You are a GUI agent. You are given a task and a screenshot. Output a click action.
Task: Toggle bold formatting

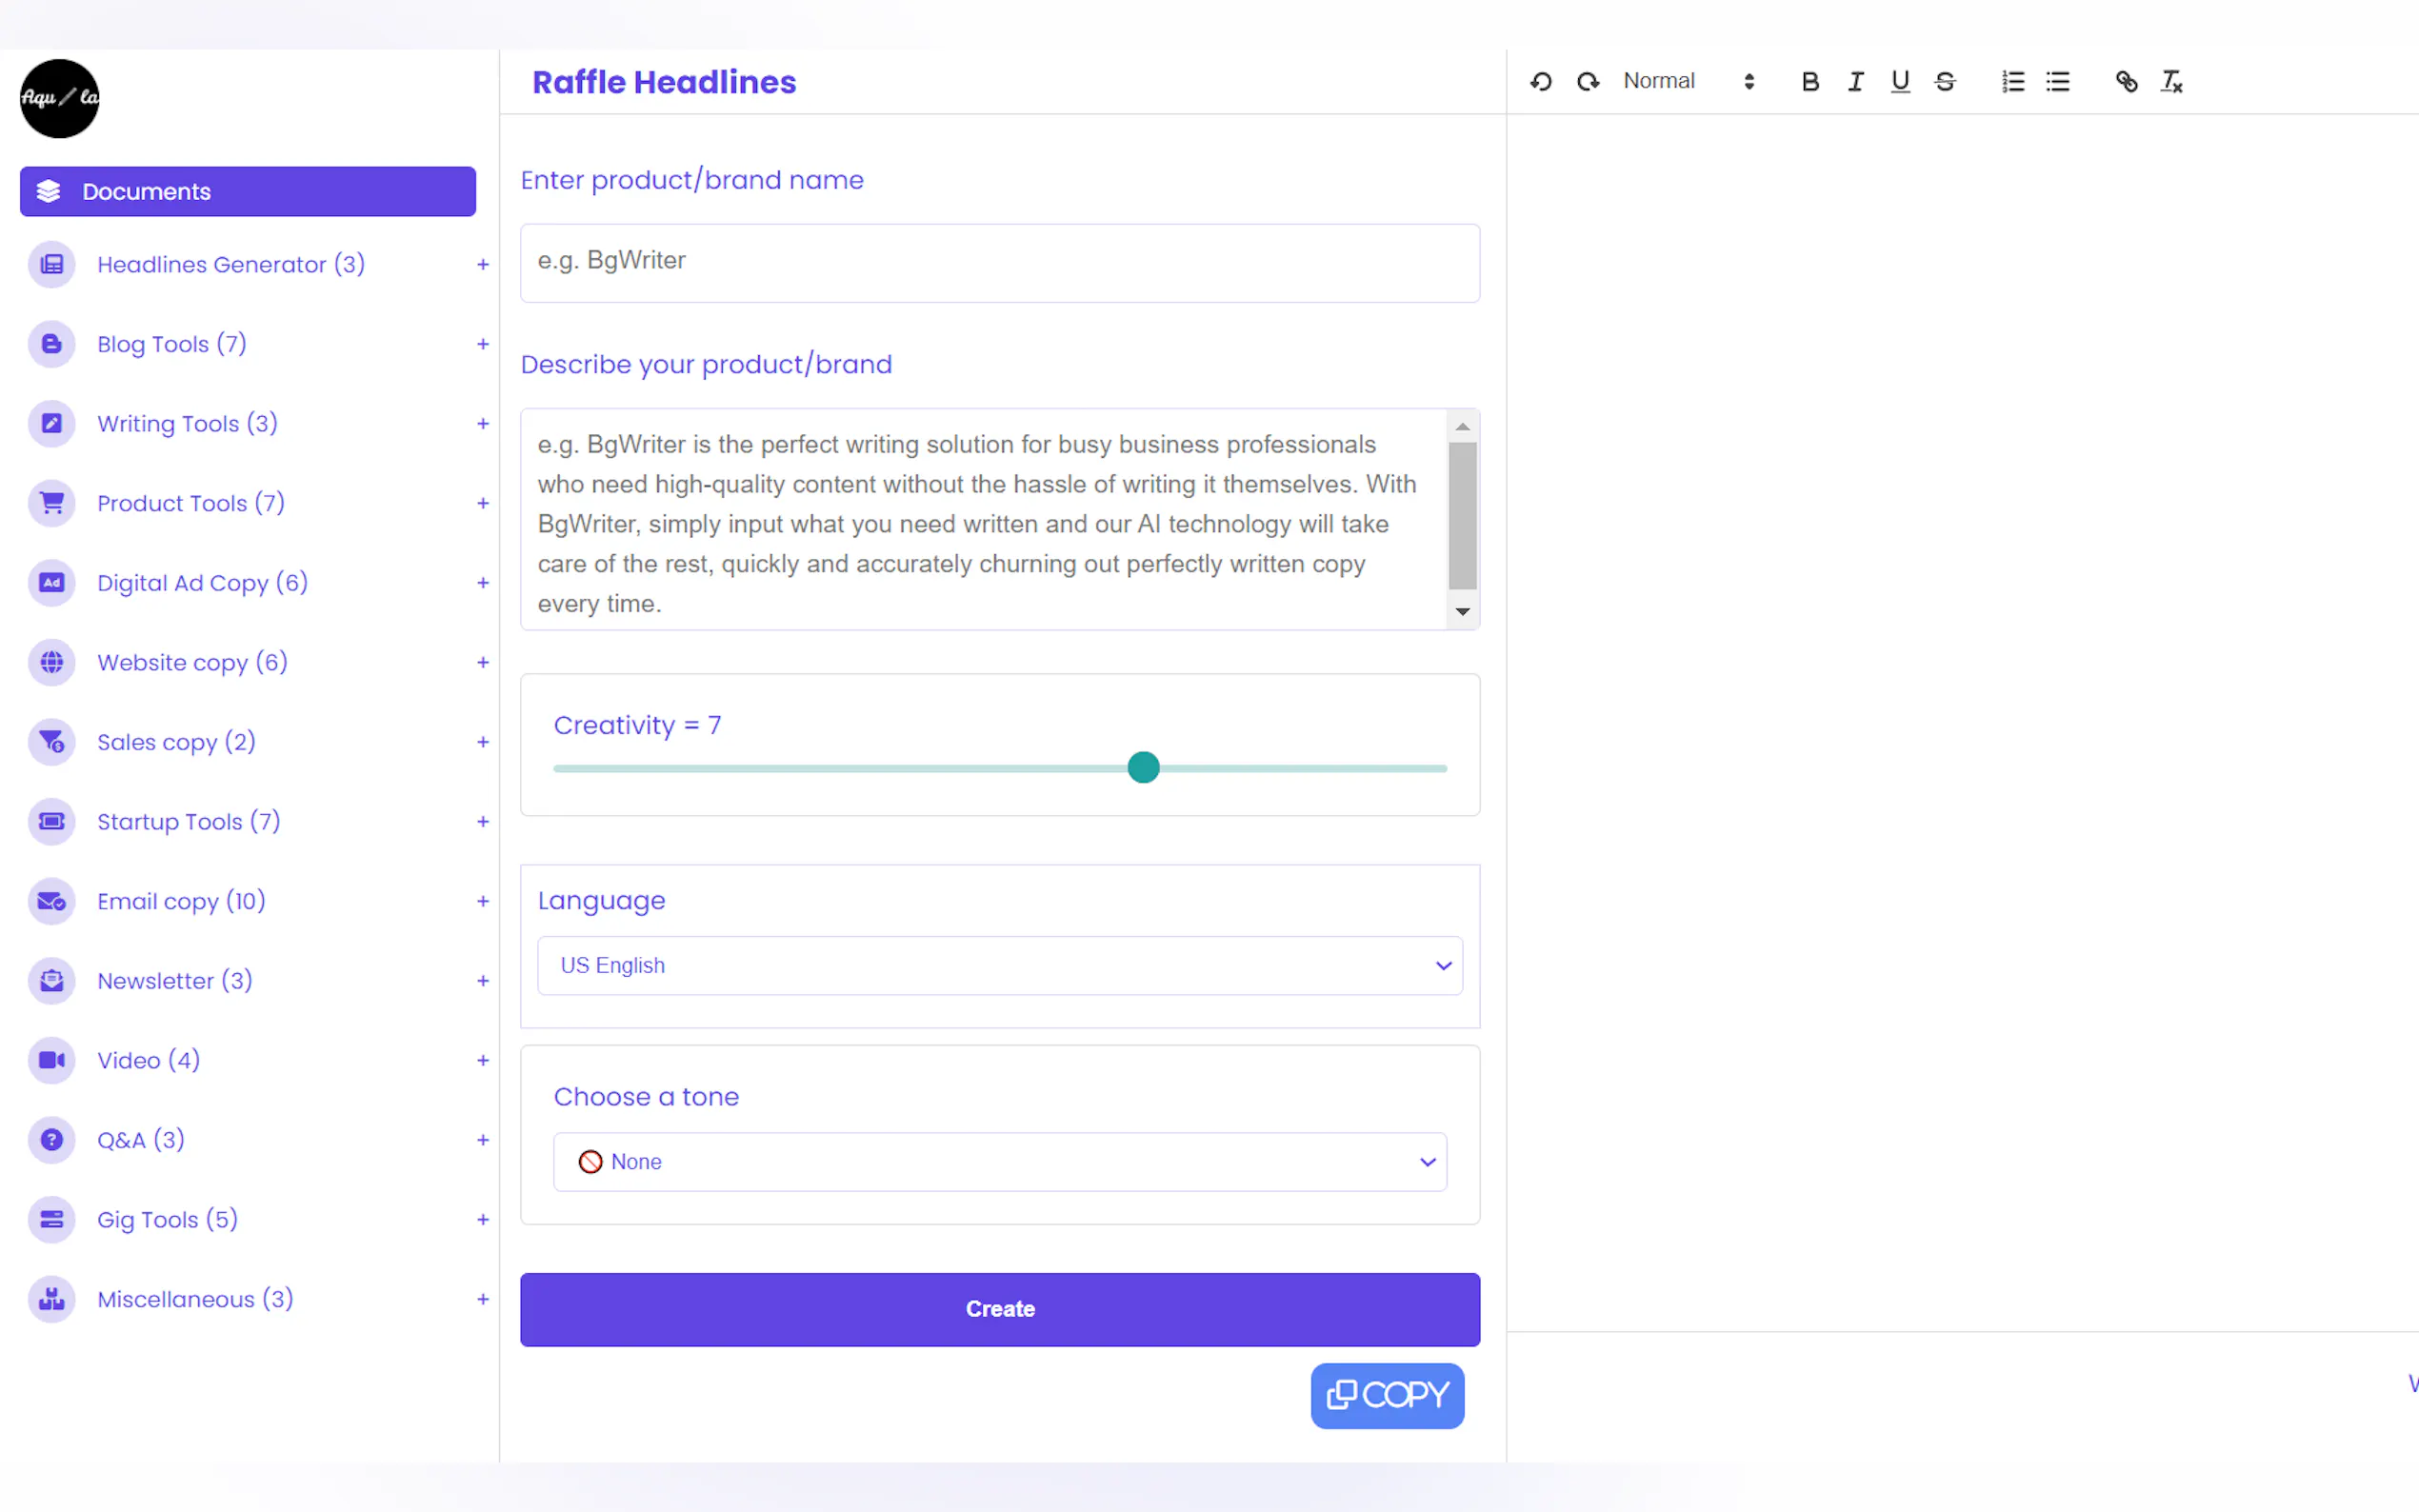tap(1809, 82)
